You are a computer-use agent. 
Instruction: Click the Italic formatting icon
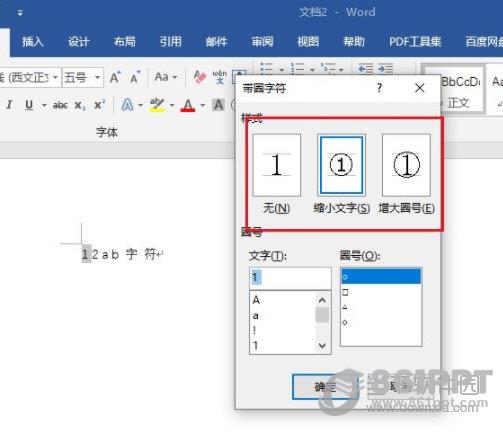coord(9,105)
